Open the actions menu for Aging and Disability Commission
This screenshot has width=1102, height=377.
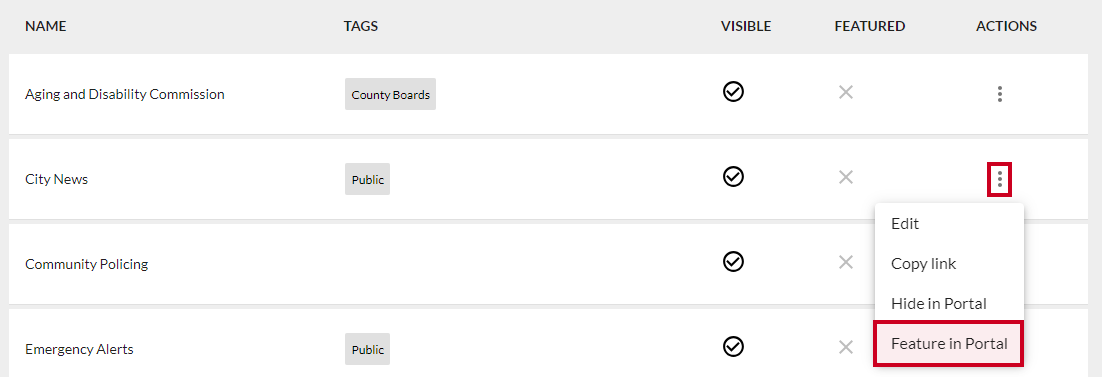pyautogui.click(x=999, y=94)
